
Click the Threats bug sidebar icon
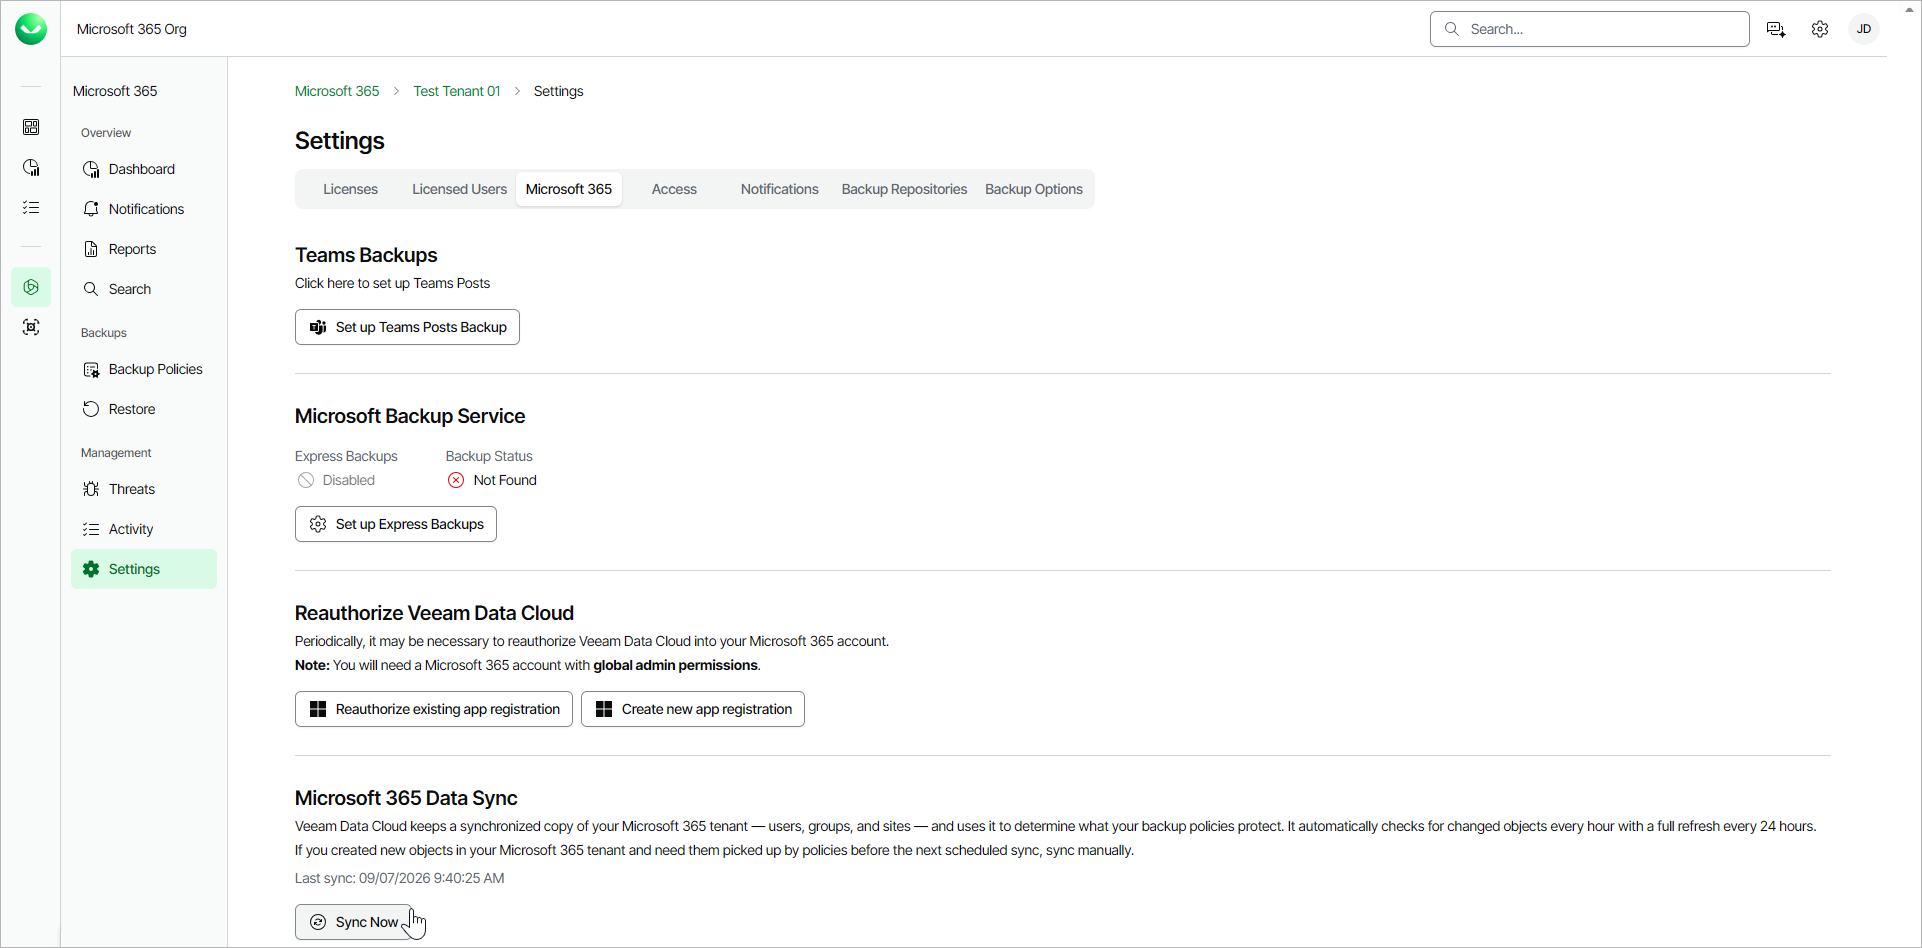click(91, 489)
